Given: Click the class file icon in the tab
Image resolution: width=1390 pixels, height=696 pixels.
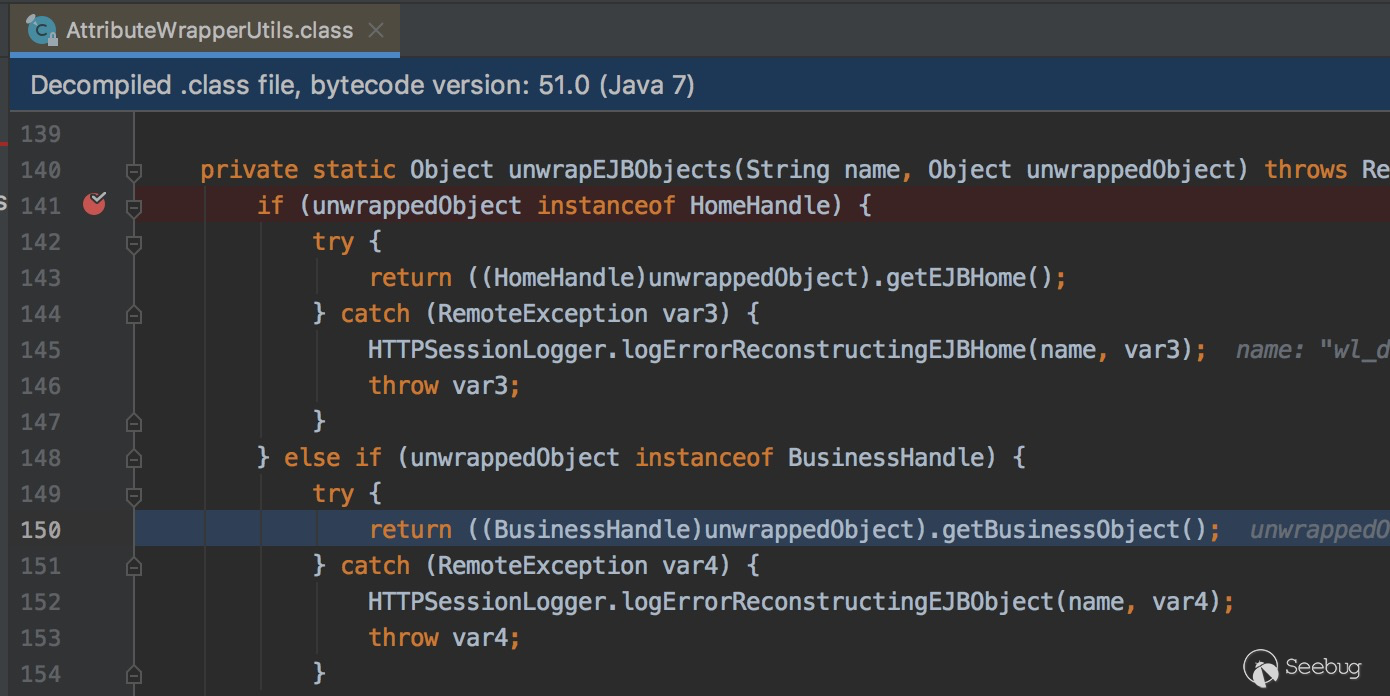Looking at the screenshot, I should coord(41,30).
